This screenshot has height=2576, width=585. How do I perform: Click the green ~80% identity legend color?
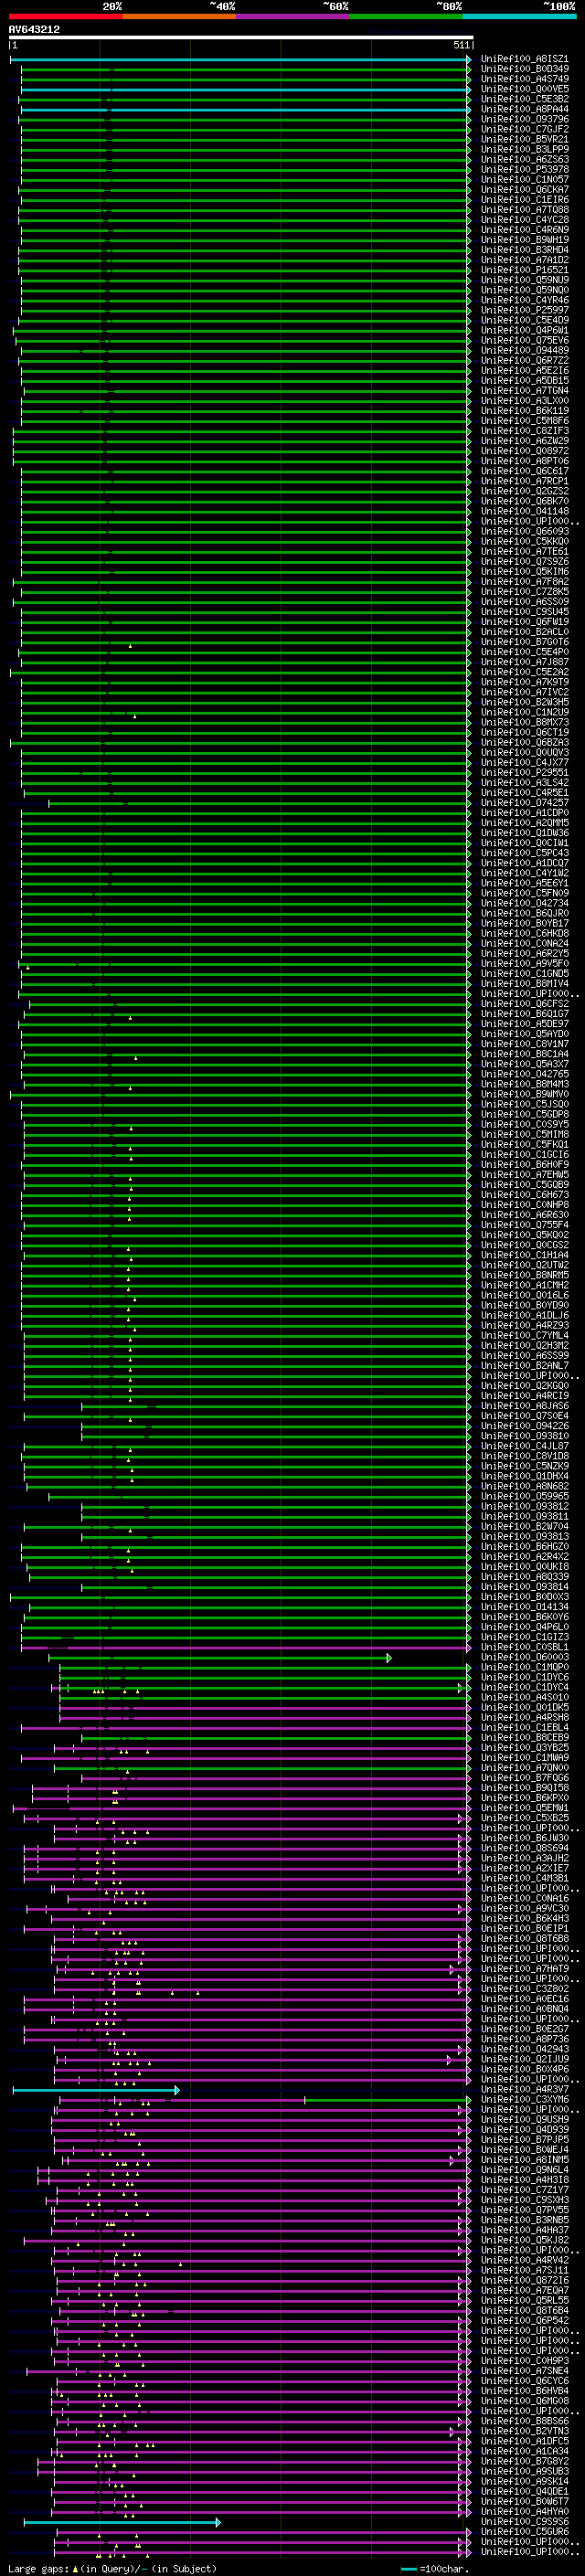pyautogui.click(x=406, y=16)
